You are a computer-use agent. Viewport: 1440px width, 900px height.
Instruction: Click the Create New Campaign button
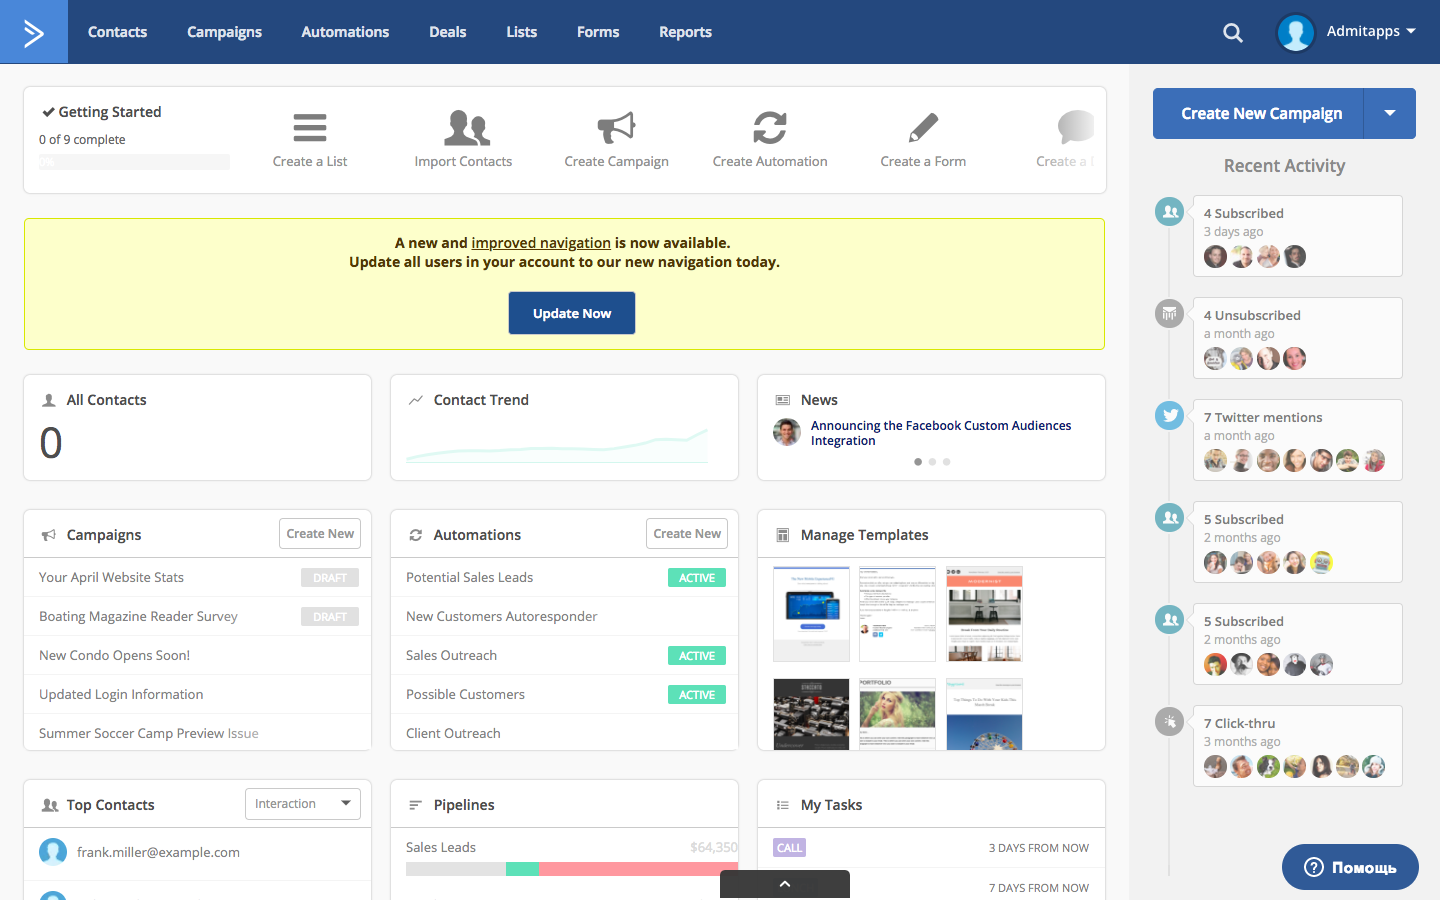(x=1258, y=114)
